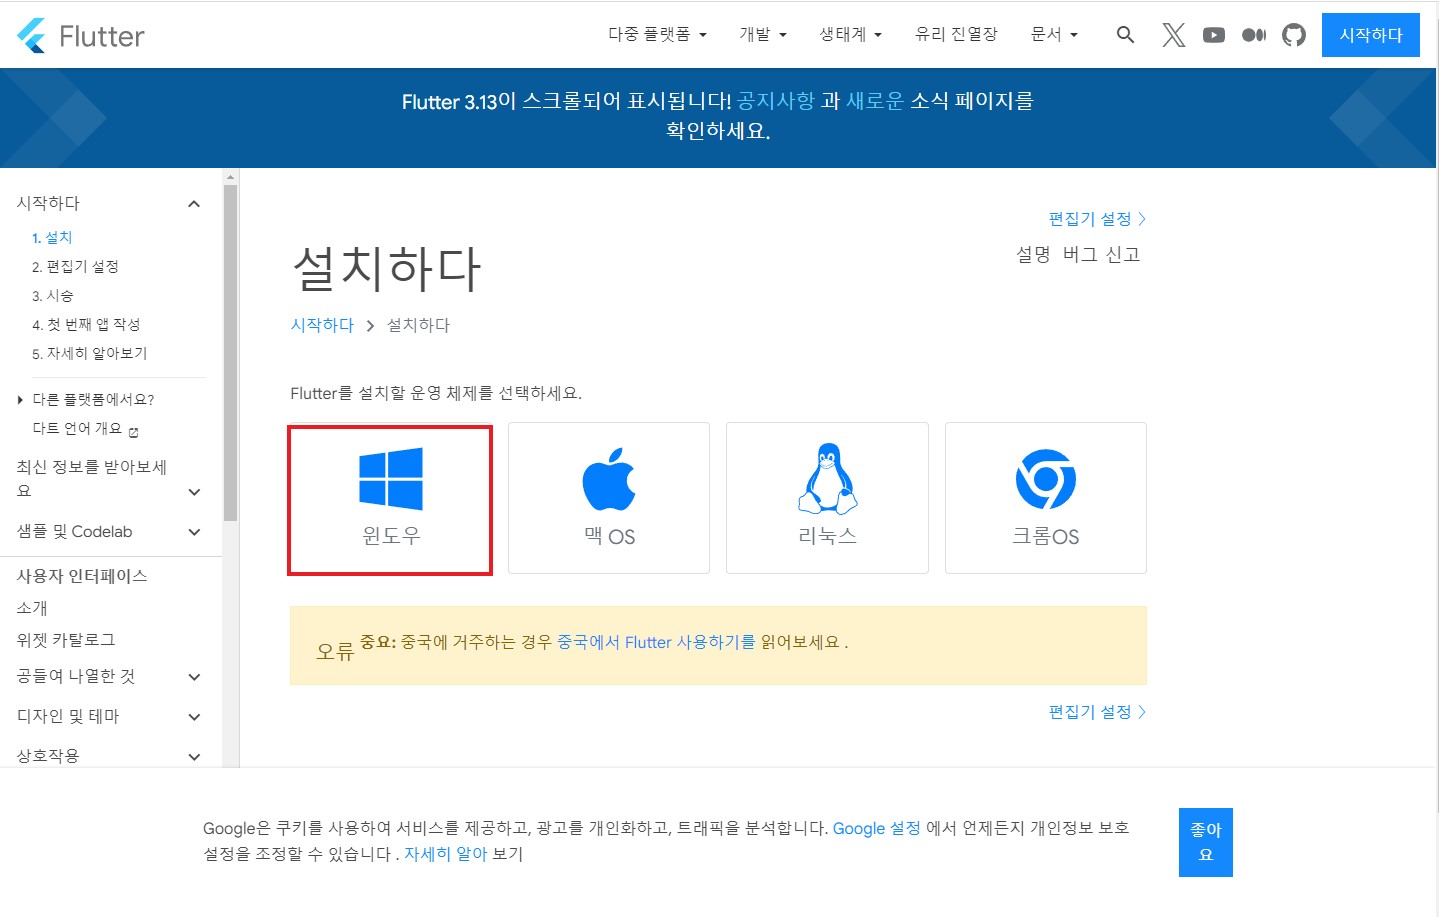Click the blue 시작하다 header button
This screenshot has height=917, width=1439.
click(x=1371, y=35)
